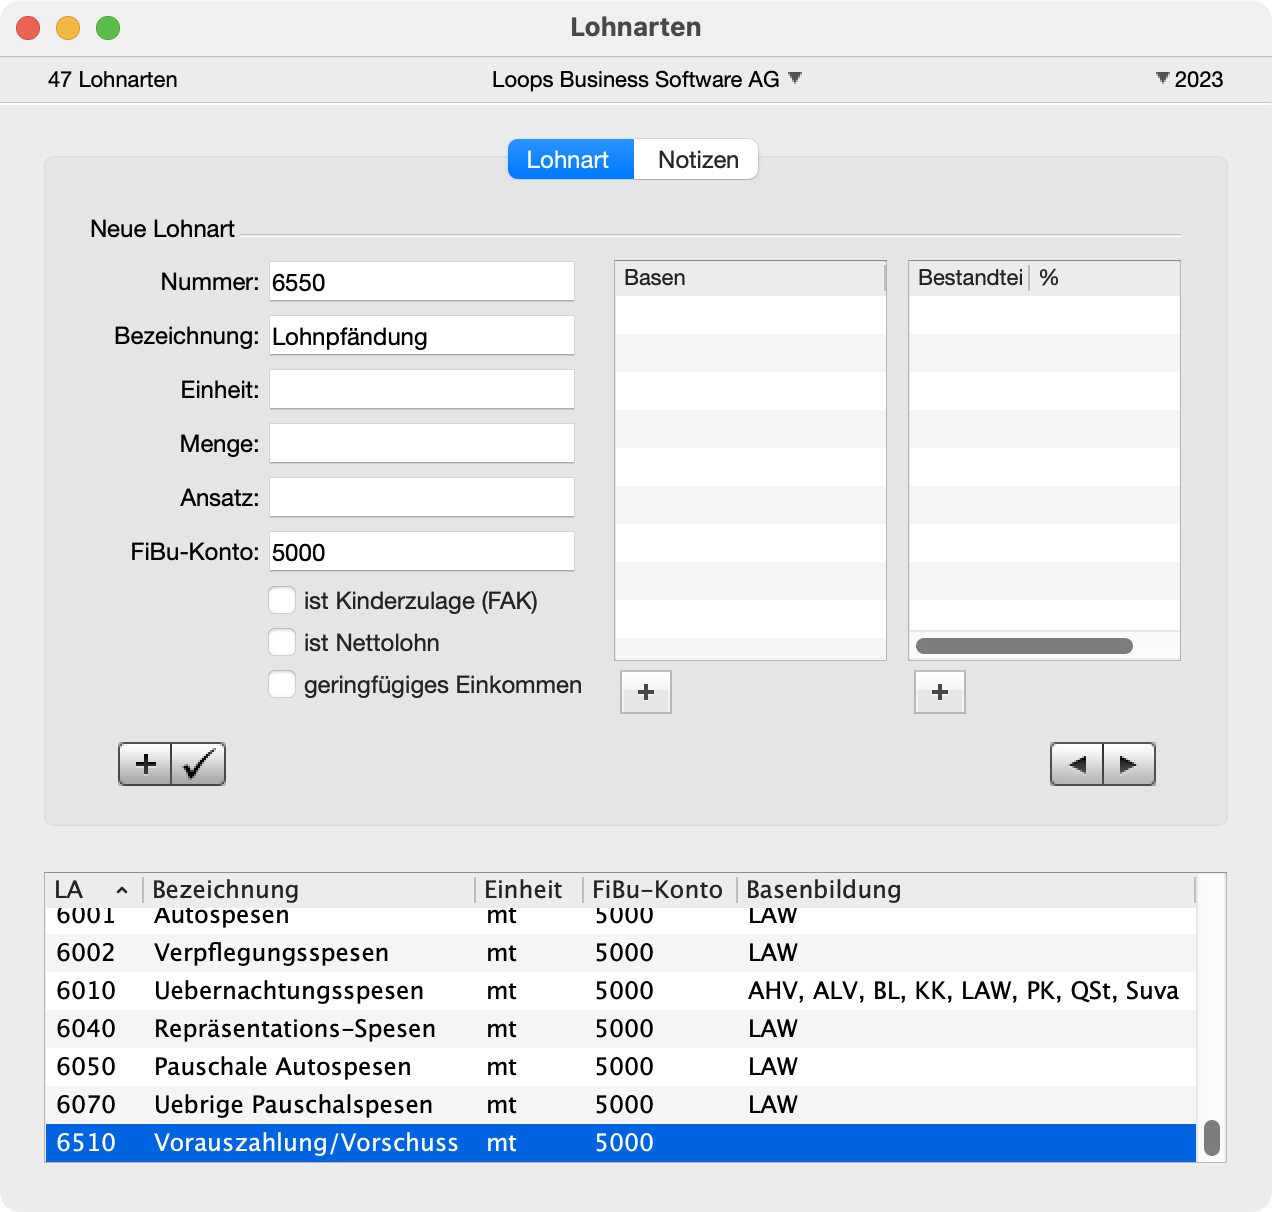Select row 6010 Uebernachtungsspesen
Viewport: 1272px width, 1212px height.
[x=288, y=990]
